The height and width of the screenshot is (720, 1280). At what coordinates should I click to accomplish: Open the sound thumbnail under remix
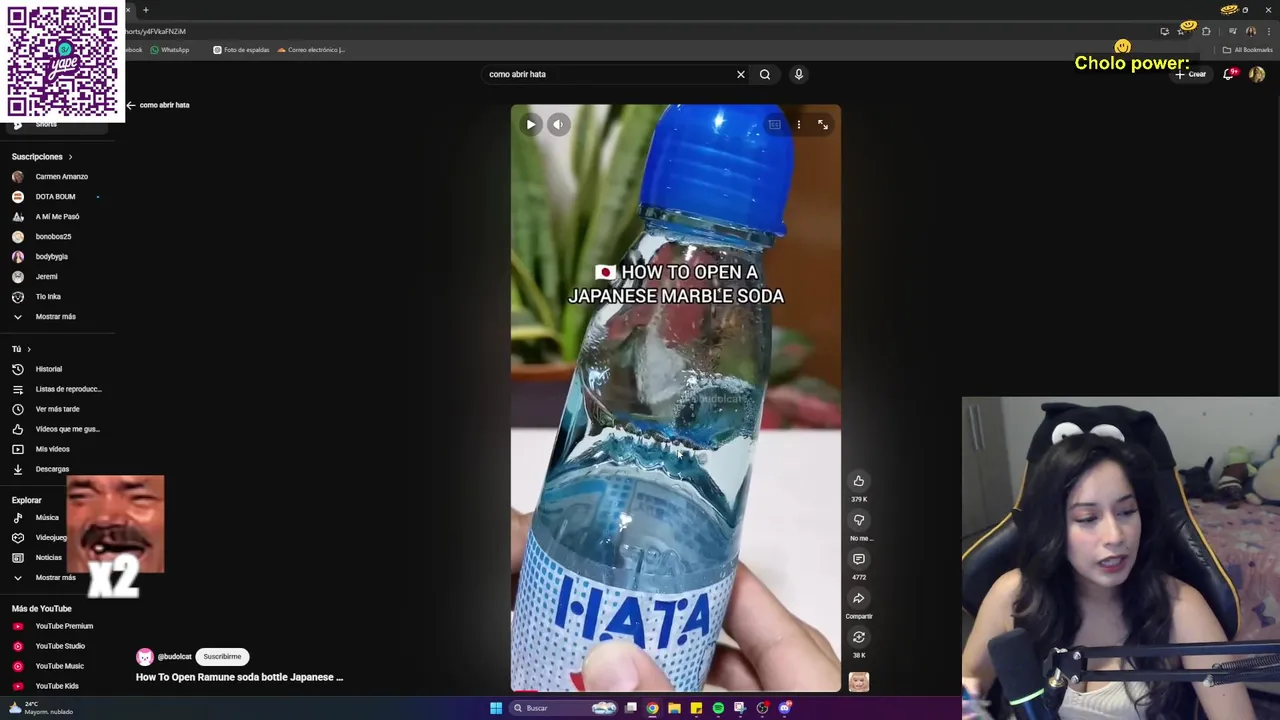pyautogui.click(x=858, y=682)
